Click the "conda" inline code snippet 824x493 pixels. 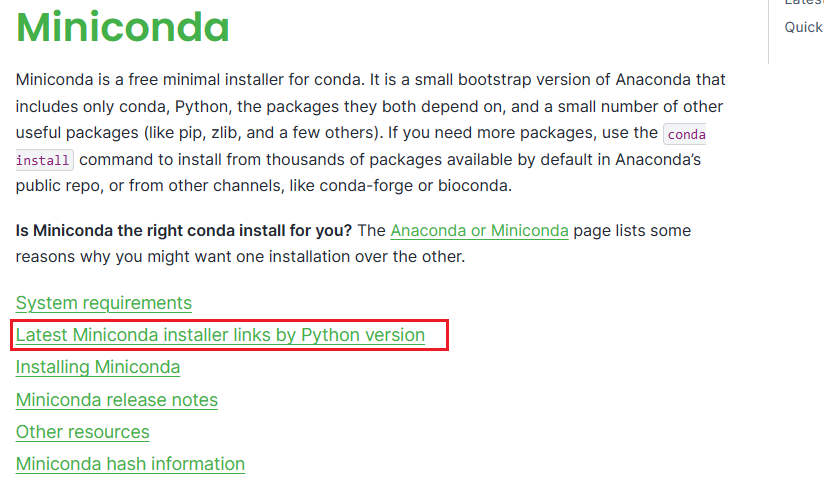pyautogui.click(x=686, y=134)
